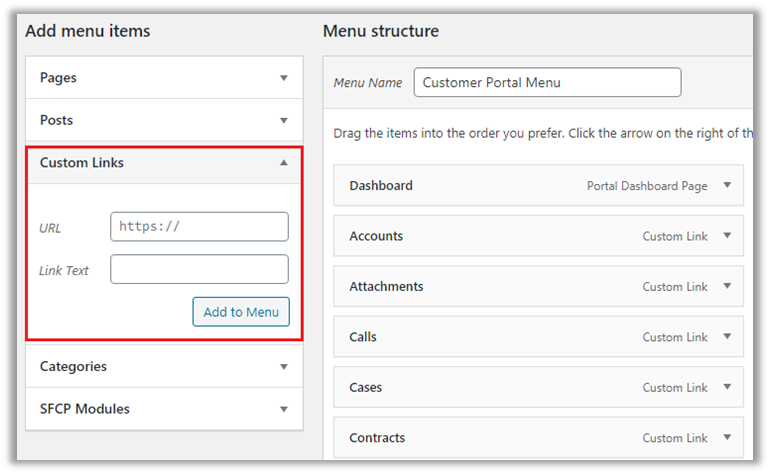The height and width of the screenshot is (474, 770).
Task: Expand the Categories panel arrow
Action: pyautogui.click(x=284, y=367)
